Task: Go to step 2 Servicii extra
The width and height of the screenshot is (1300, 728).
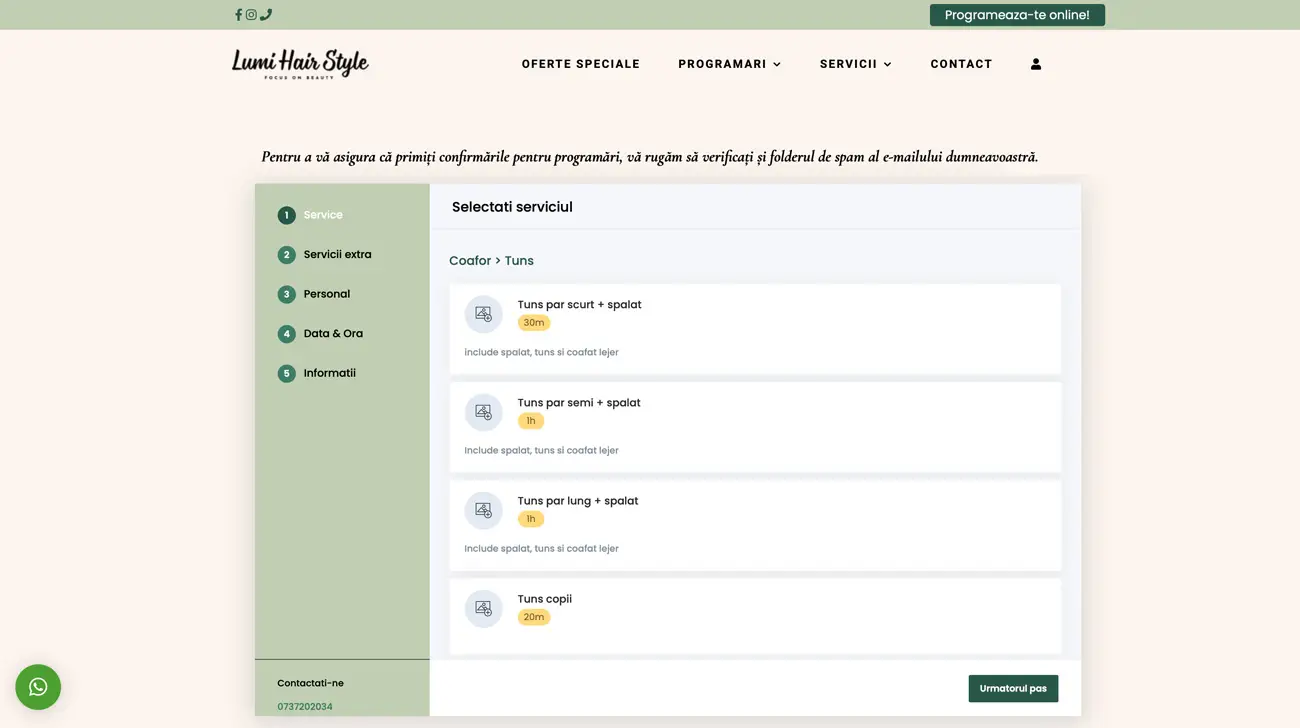Action: point(337,255)
